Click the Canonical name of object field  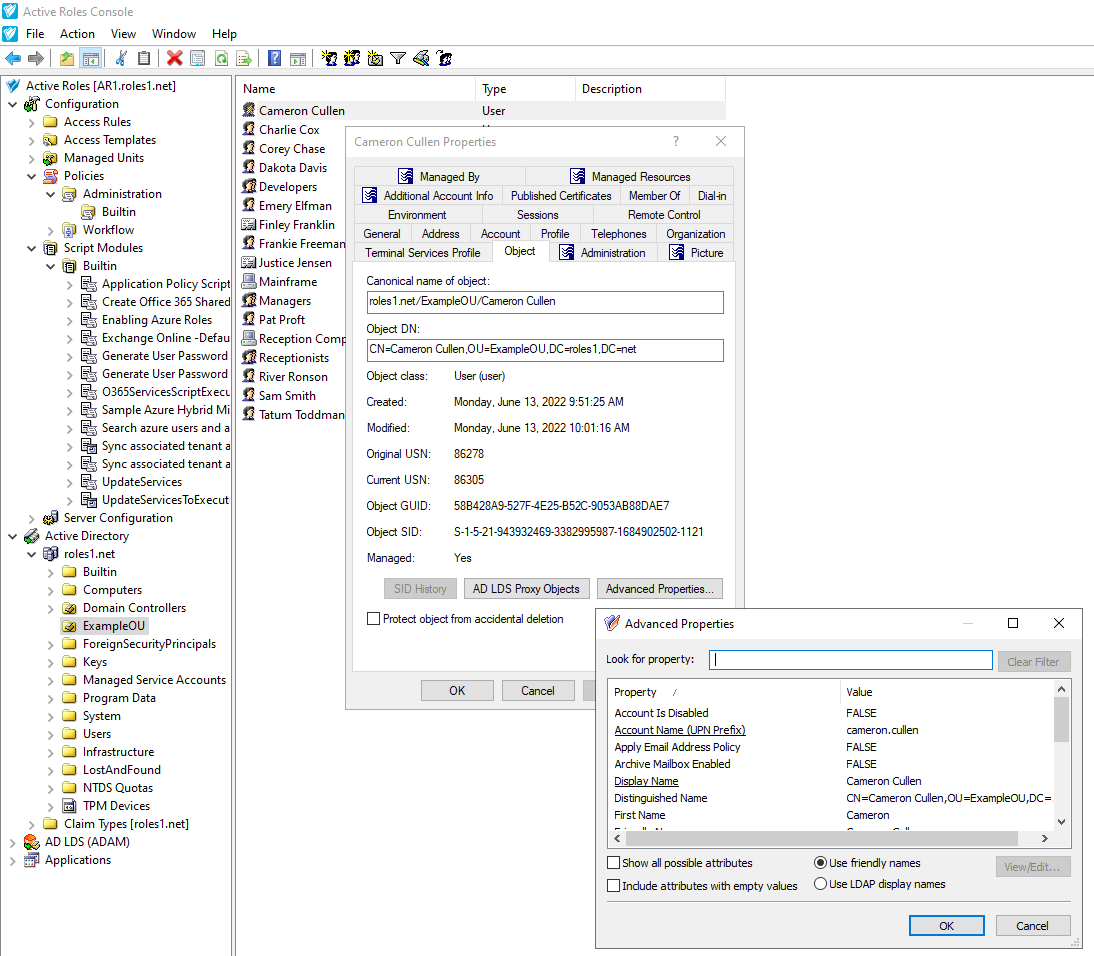coord(545,302)
